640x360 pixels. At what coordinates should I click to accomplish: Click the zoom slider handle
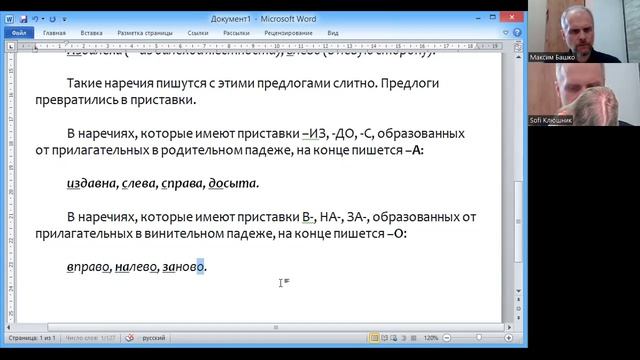[479, 338]
